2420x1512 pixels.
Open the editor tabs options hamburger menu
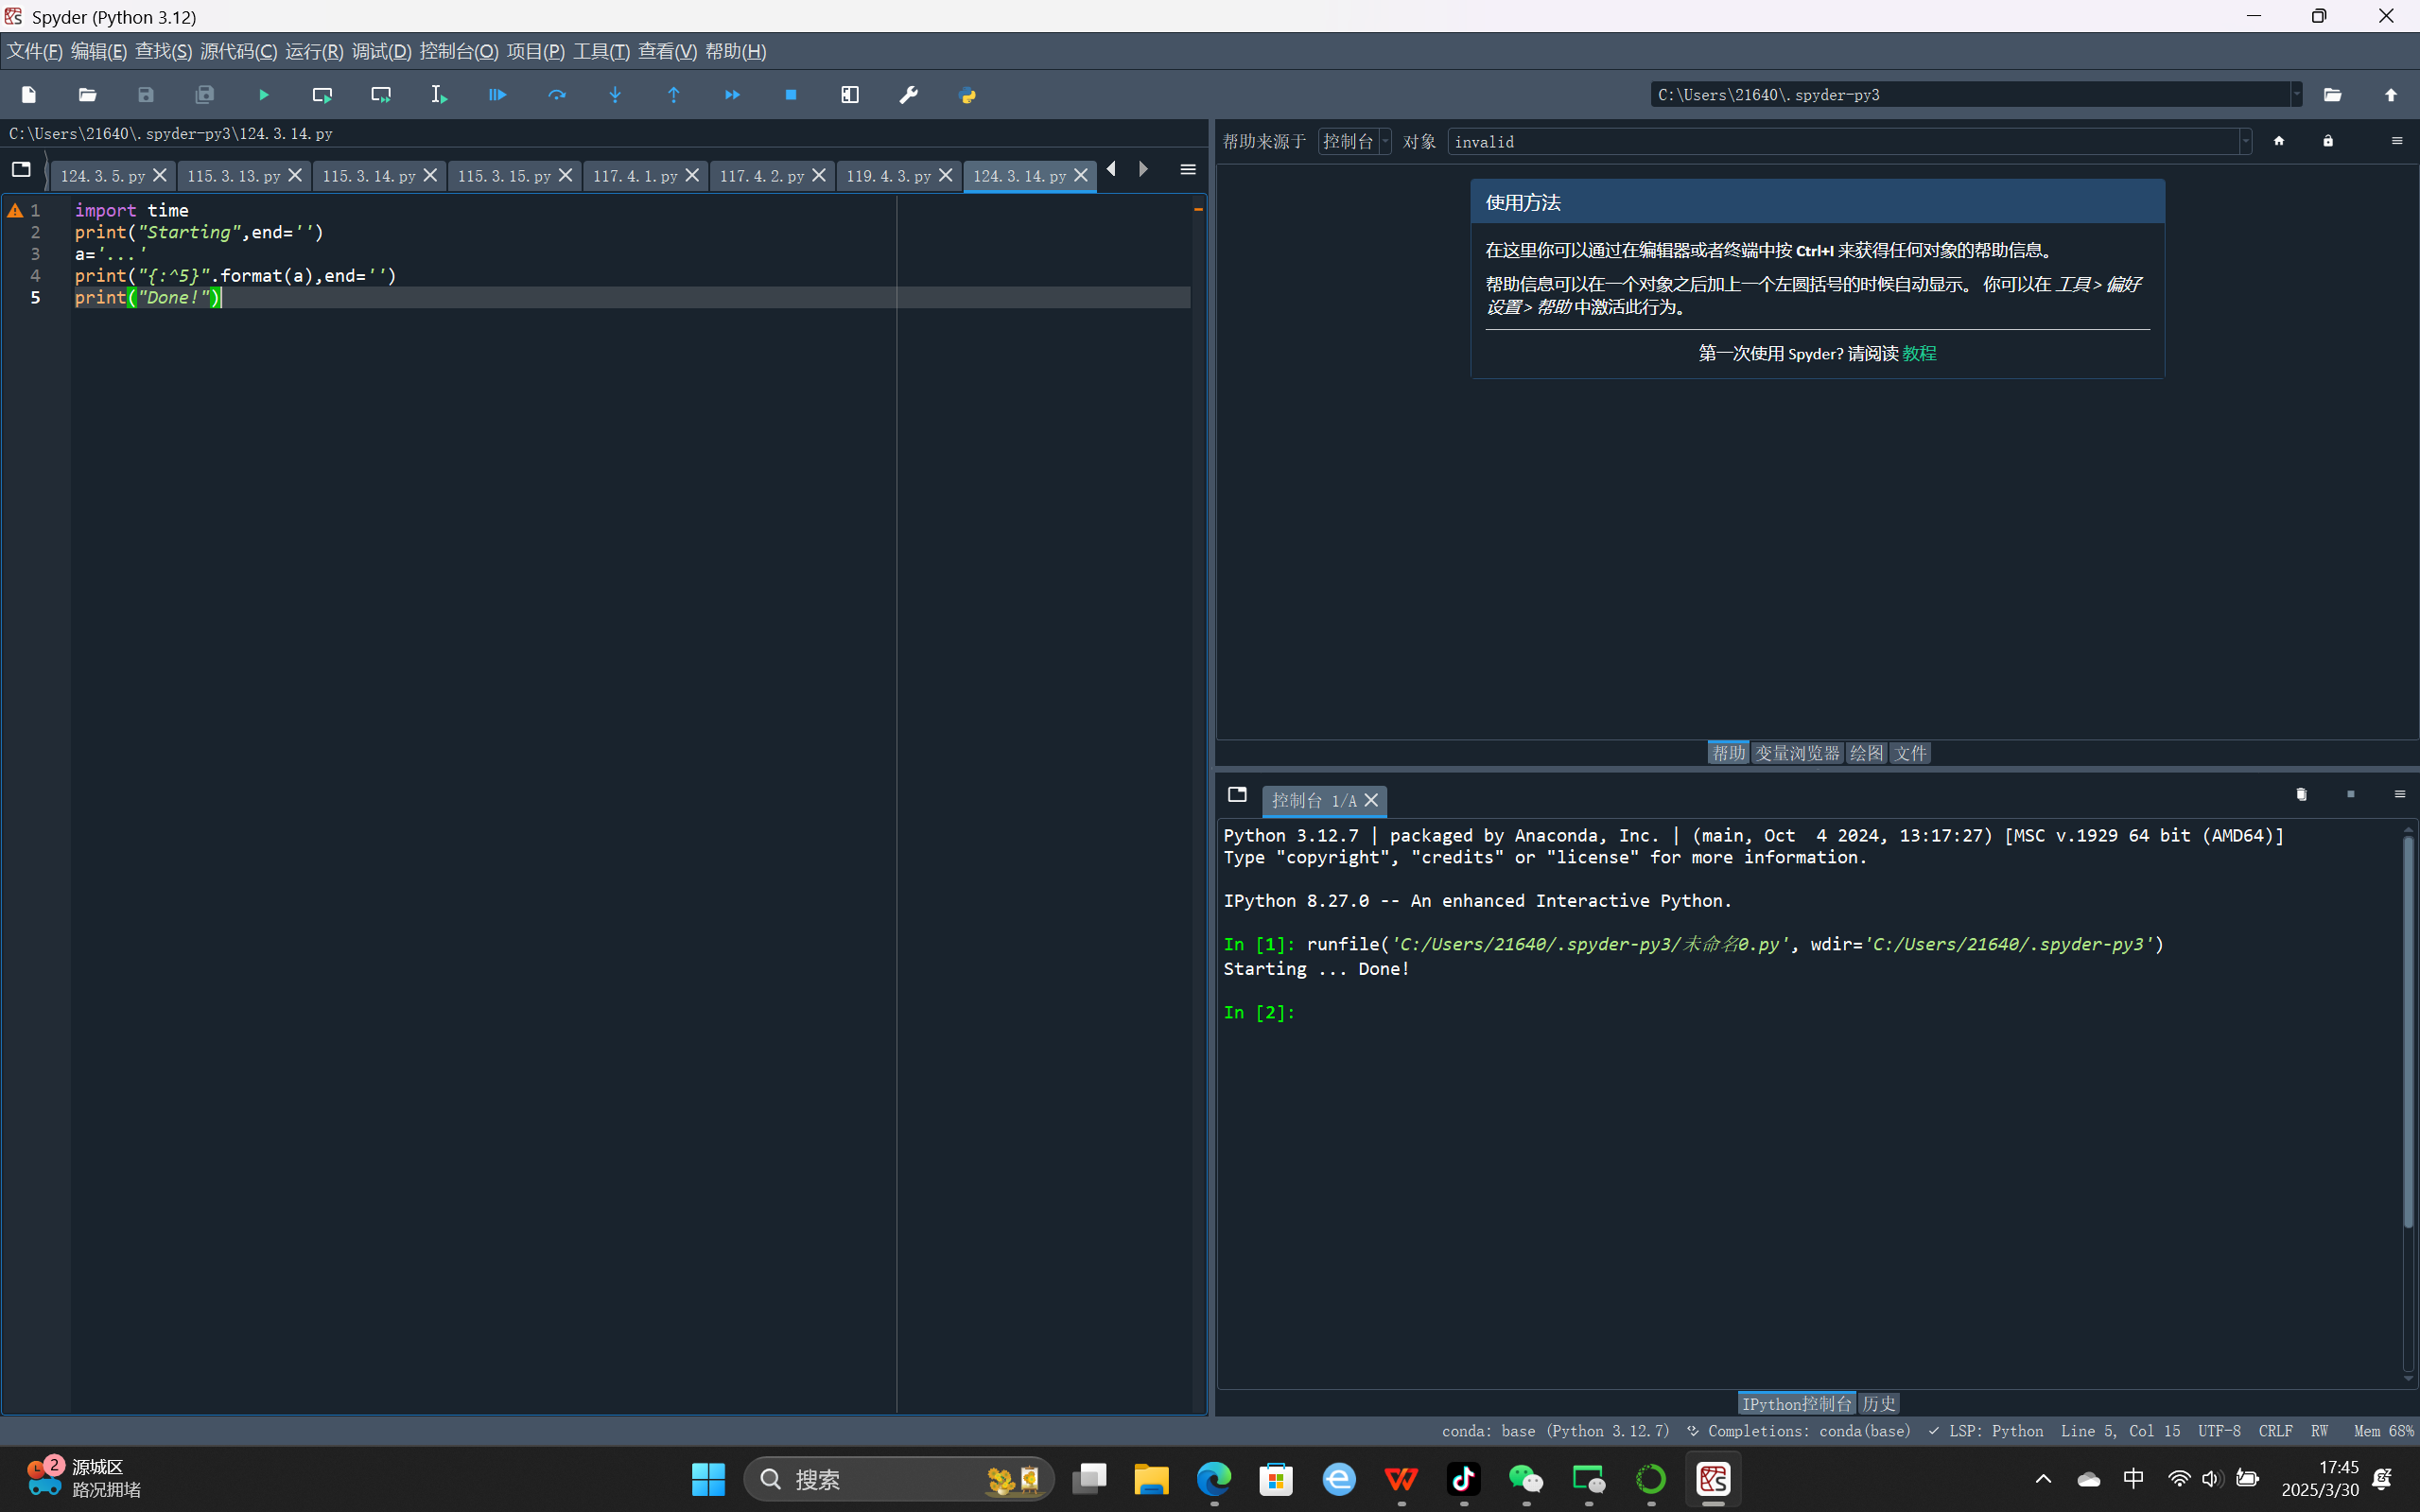(1188, 170)
